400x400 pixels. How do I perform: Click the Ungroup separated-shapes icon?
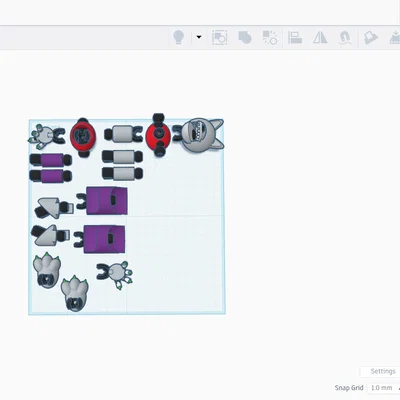pyautogui.click(x=270, y=37)
